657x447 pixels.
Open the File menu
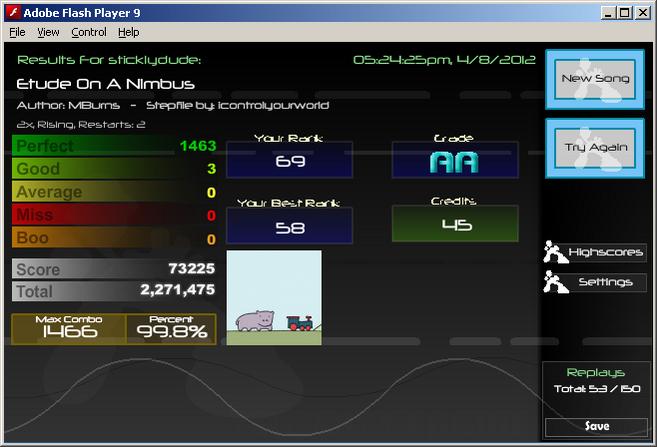(x=17, y=32)
